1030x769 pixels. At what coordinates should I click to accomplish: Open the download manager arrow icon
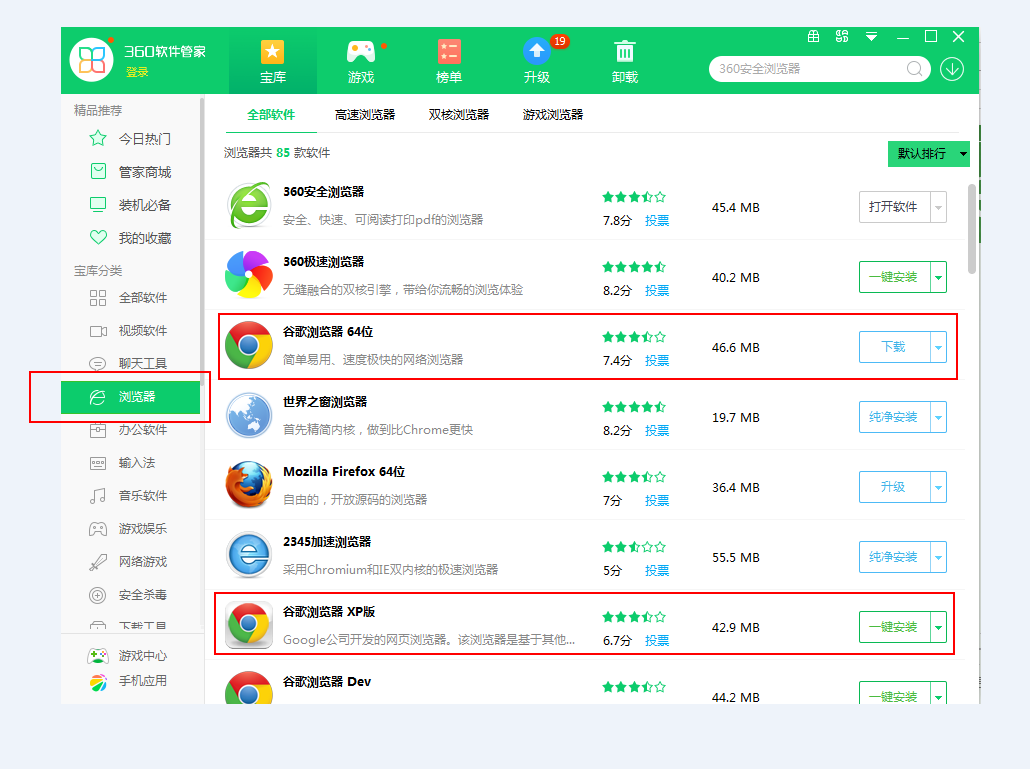click(x=952, y=68)
